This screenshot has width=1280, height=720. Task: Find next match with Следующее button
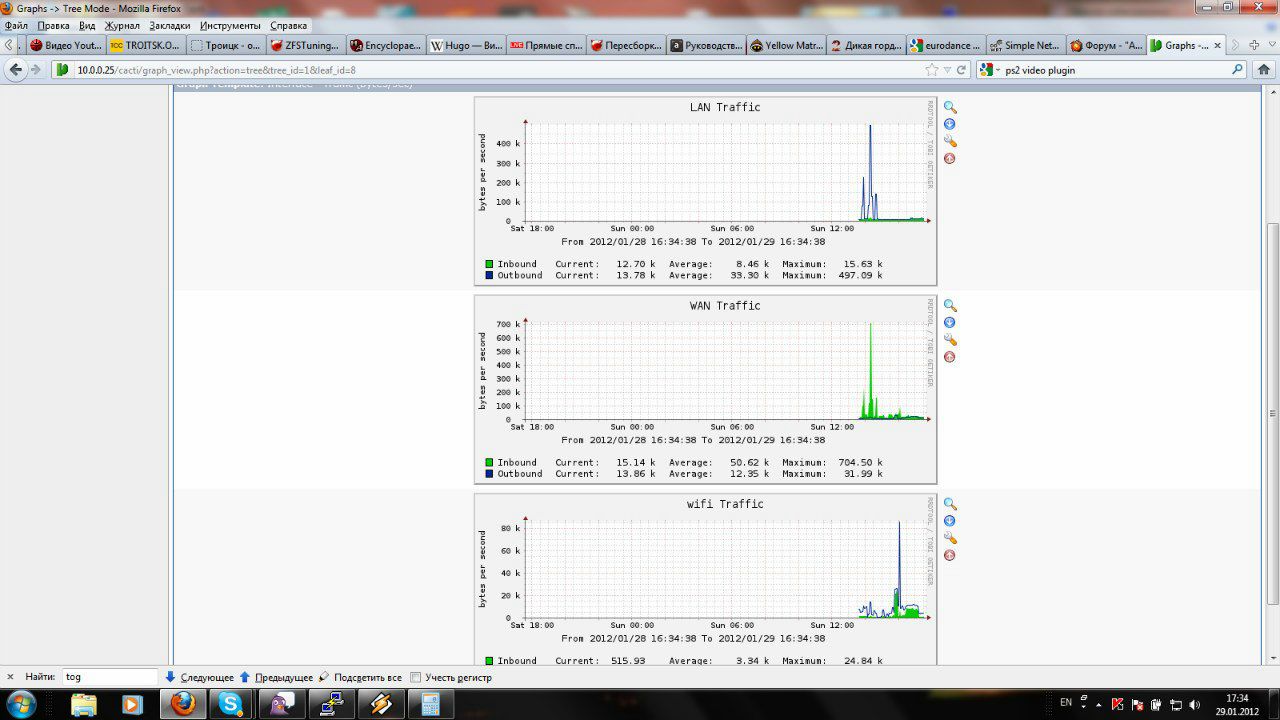point(199,677)
